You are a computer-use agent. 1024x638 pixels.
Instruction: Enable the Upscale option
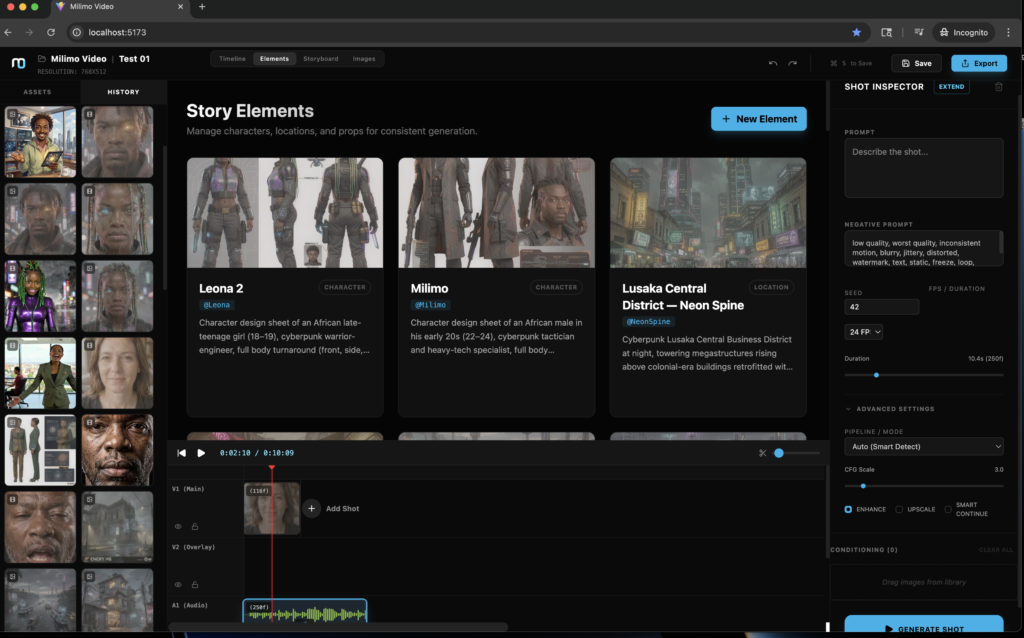[900, 509]
